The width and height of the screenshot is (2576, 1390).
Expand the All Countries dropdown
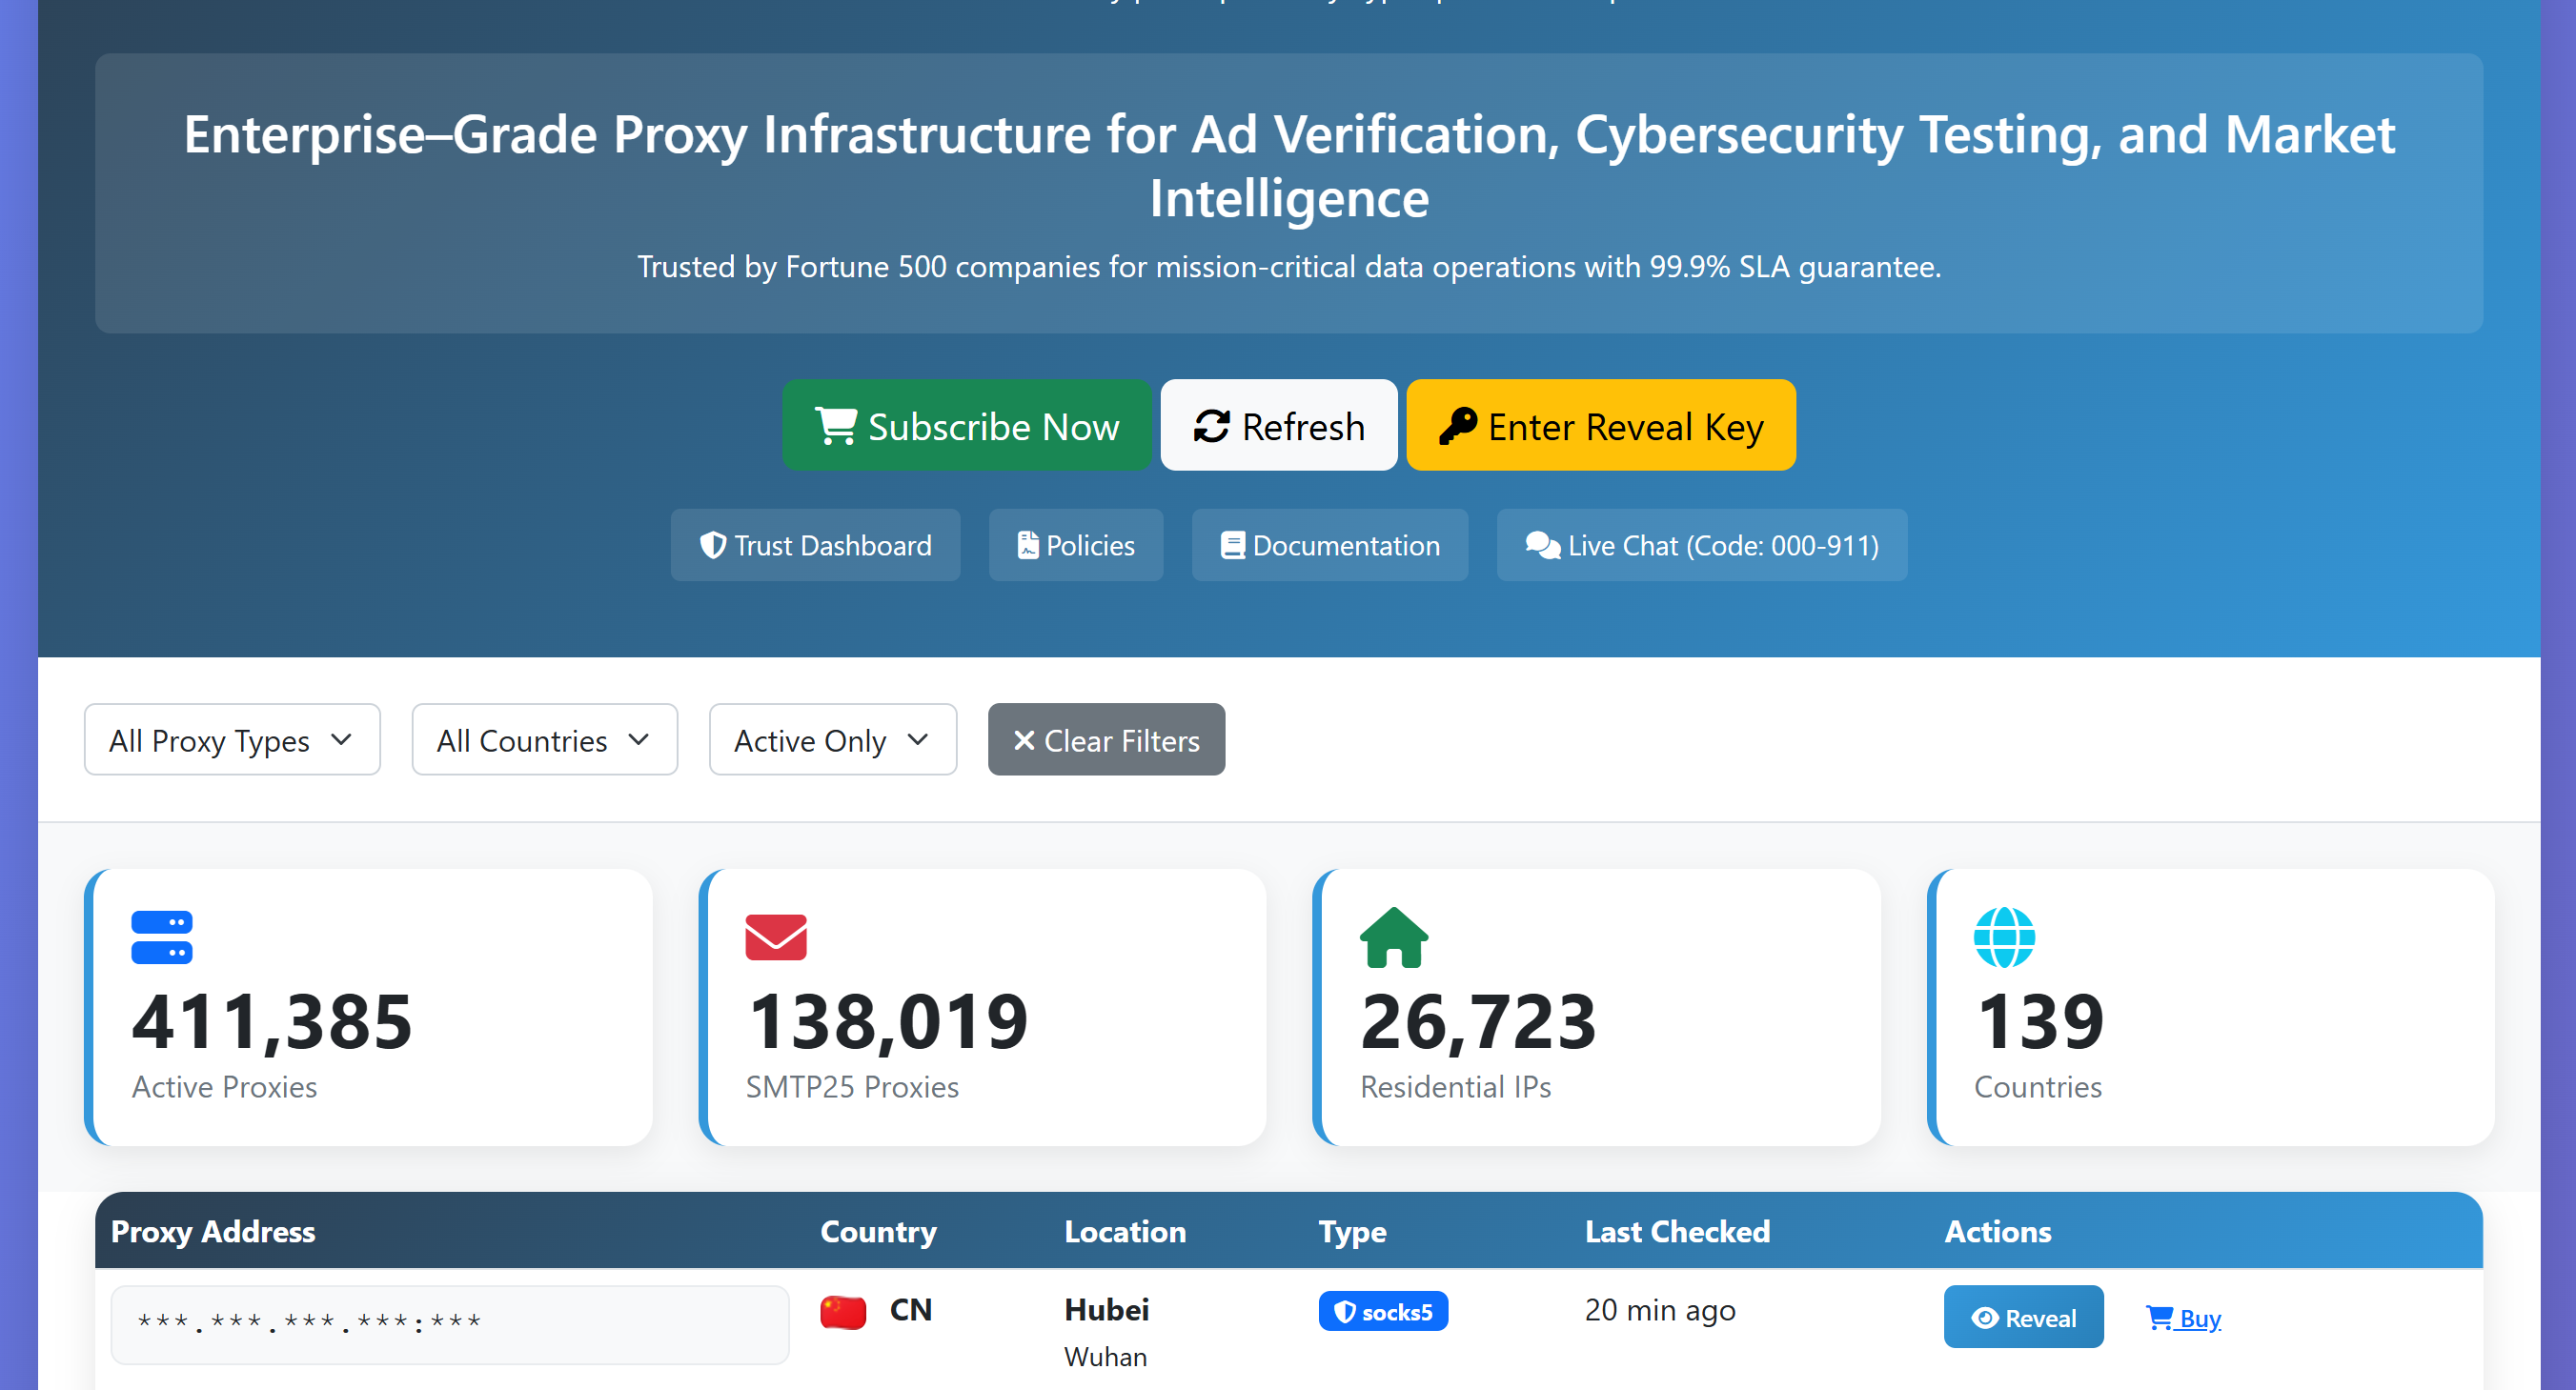(x=544, y=740)
